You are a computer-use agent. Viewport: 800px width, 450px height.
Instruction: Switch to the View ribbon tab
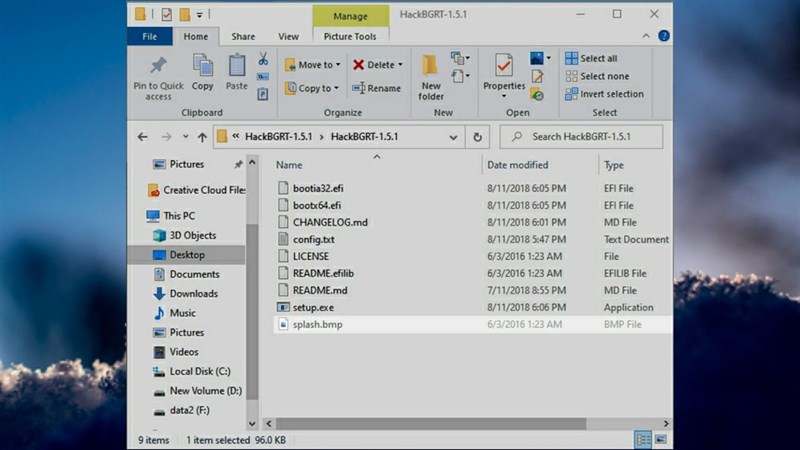288,37
